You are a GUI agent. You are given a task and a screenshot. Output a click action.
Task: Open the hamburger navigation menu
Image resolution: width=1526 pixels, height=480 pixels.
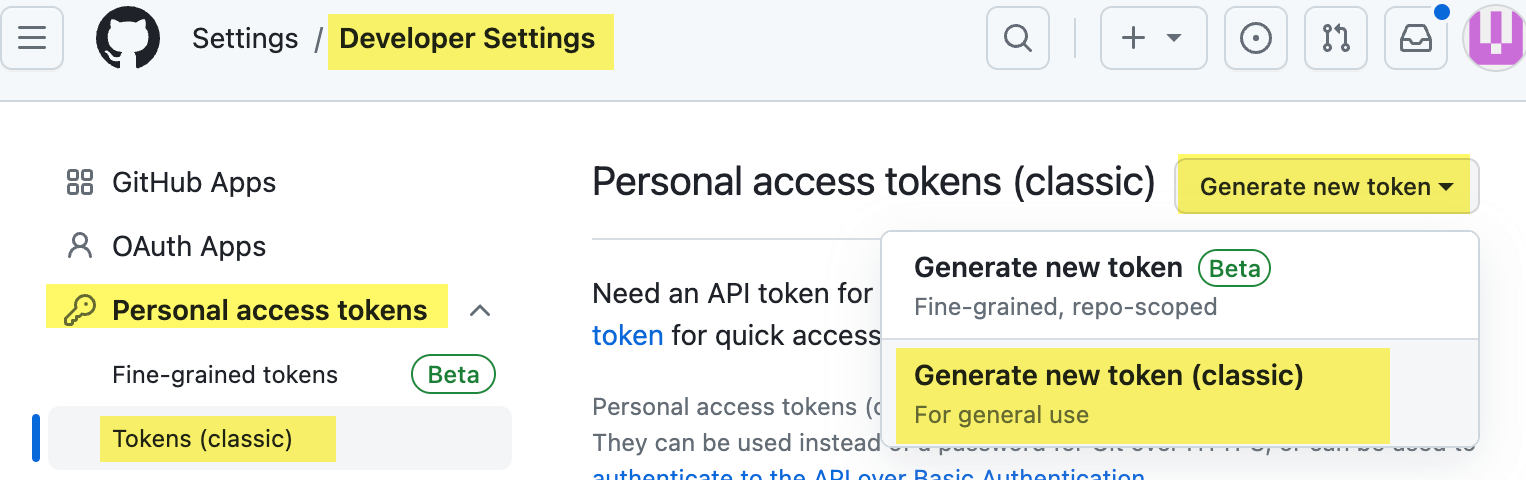pyautogui.click(x=32, y=39)
